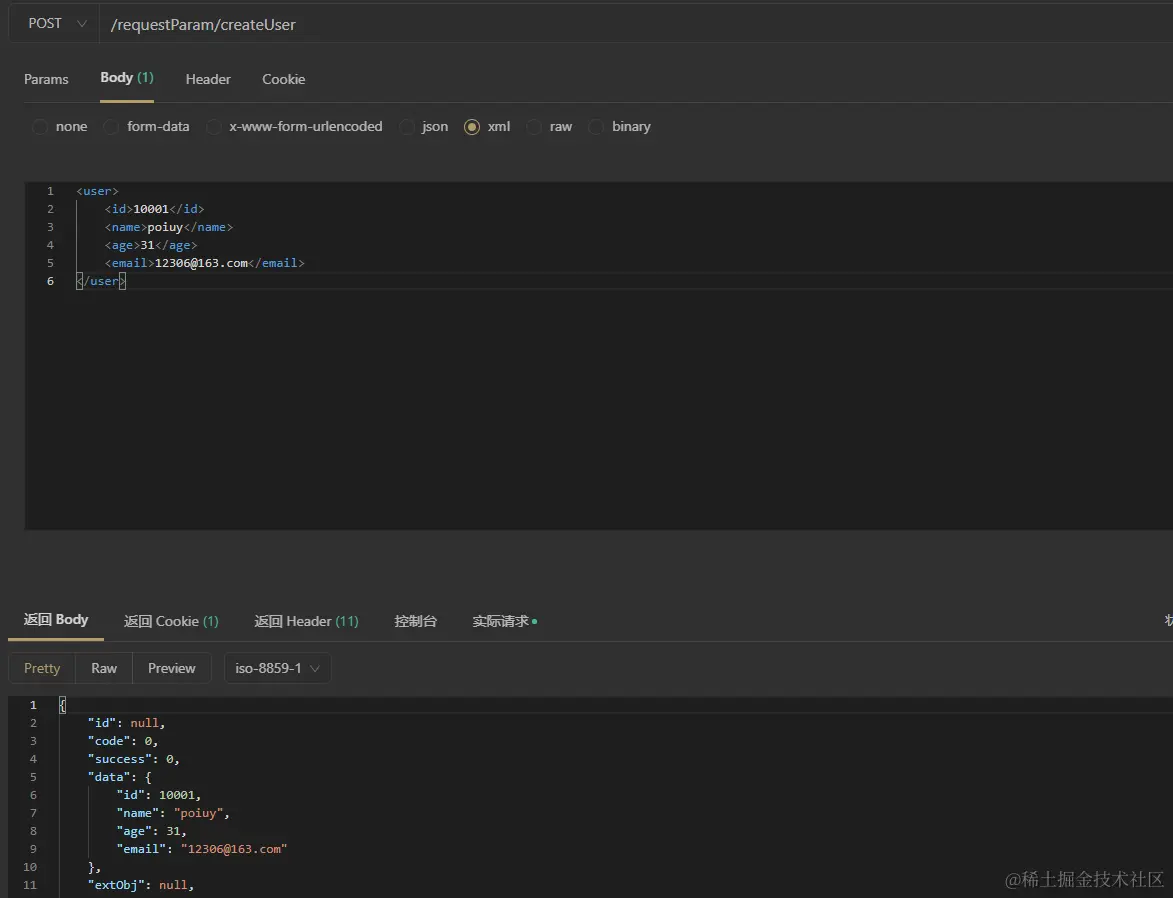Click the /requestParam/createUser URL field
1173x898 pixels.
click(636, 24)
